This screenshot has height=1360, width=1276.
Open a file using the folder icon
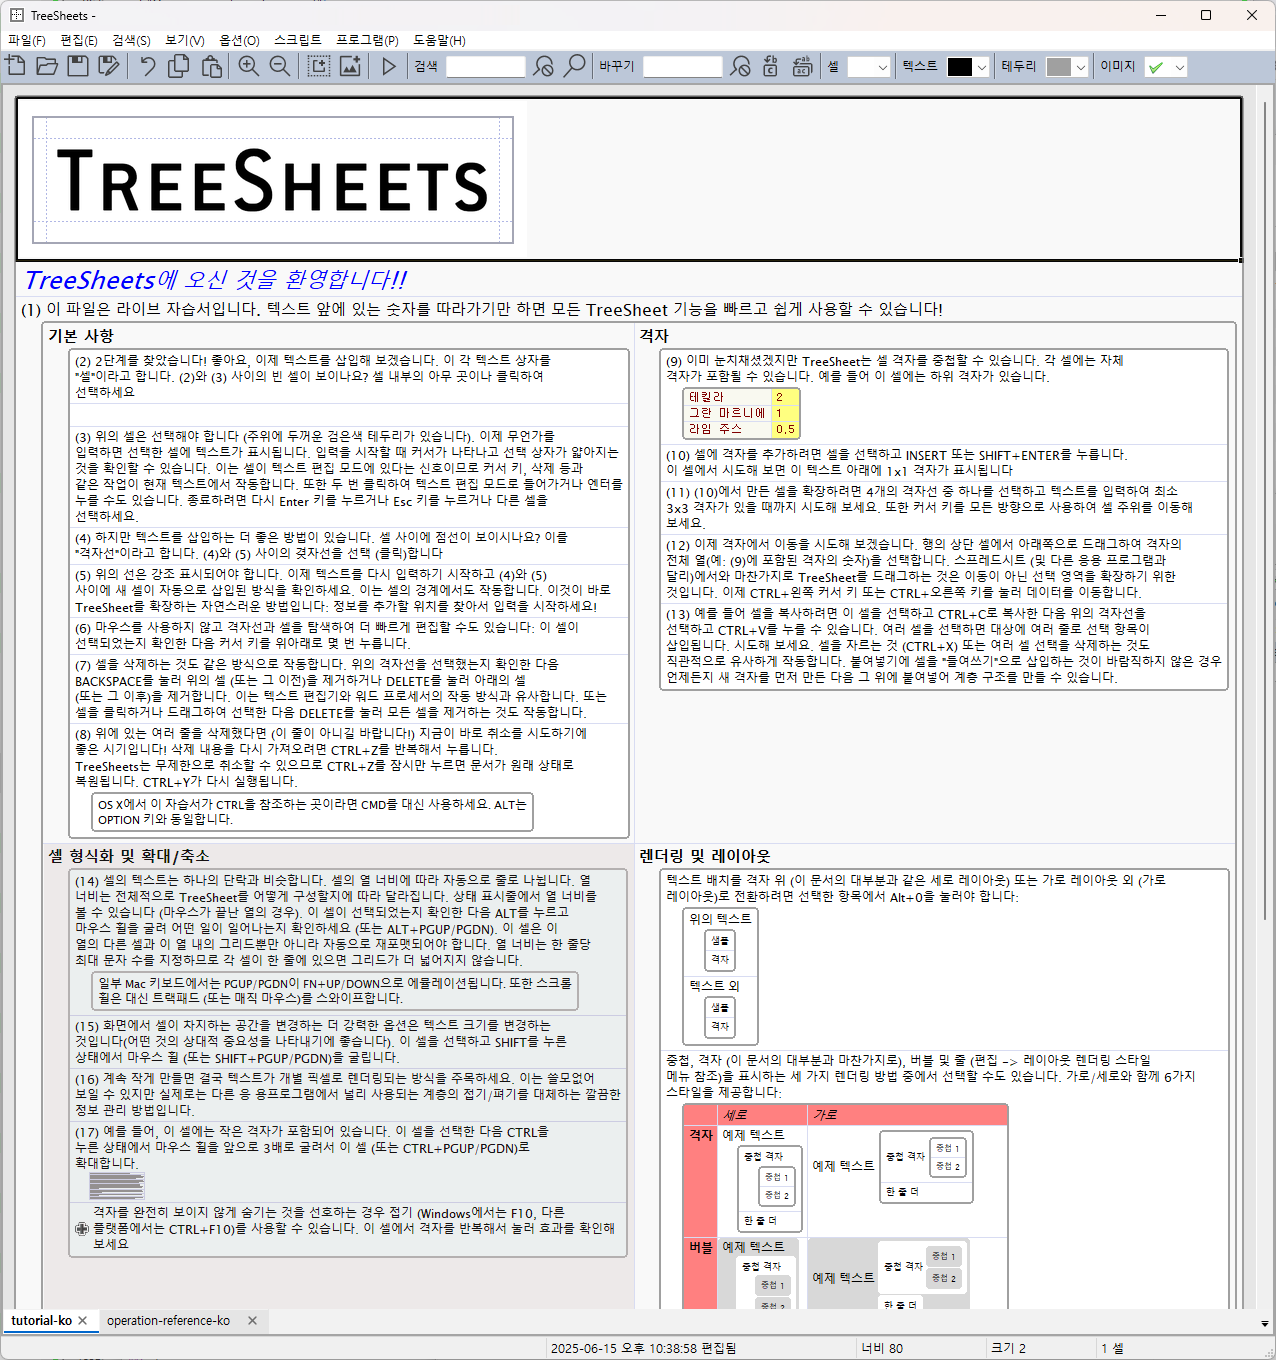coord(47,66)
